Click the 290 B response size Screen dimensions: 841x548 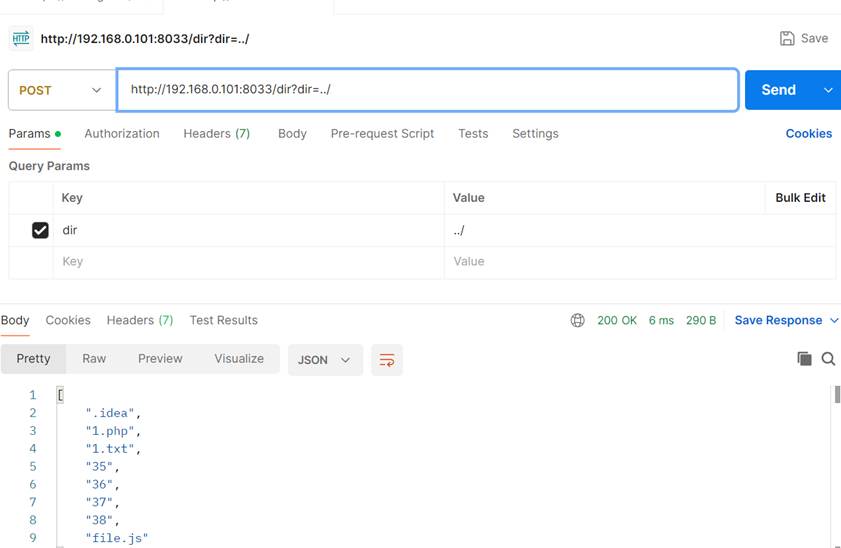point(701,320)
